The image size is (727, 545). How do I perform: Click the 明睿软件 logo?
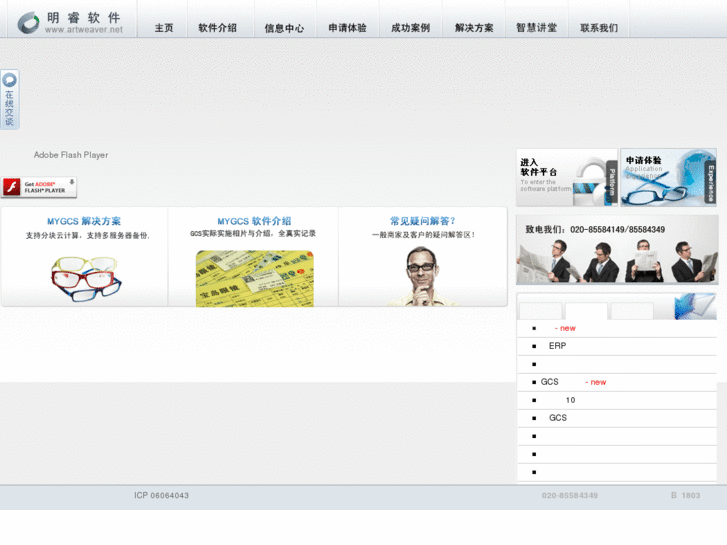click(70, 22)
